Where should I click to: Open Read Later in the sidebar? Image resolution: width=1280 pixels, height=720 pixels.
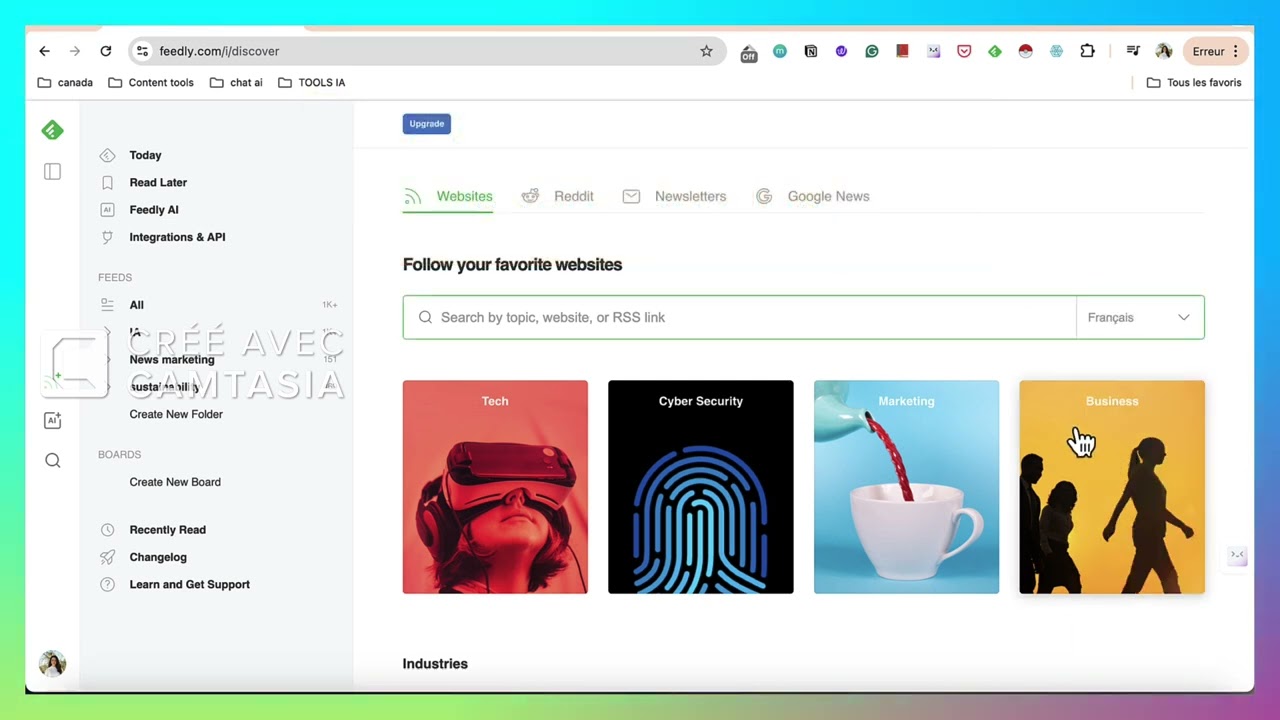click(x=158, y=182)
